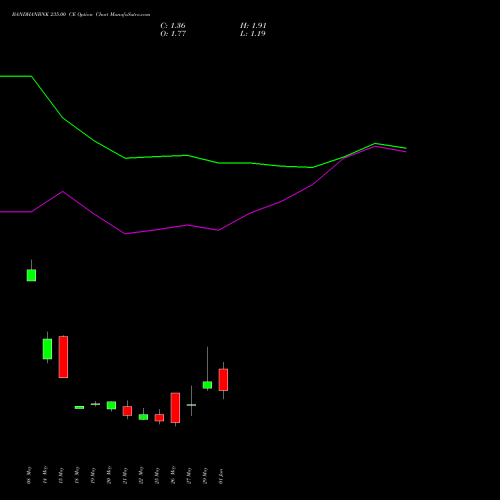
Task: Select the 26 May date label
Action: coord(173,475)
